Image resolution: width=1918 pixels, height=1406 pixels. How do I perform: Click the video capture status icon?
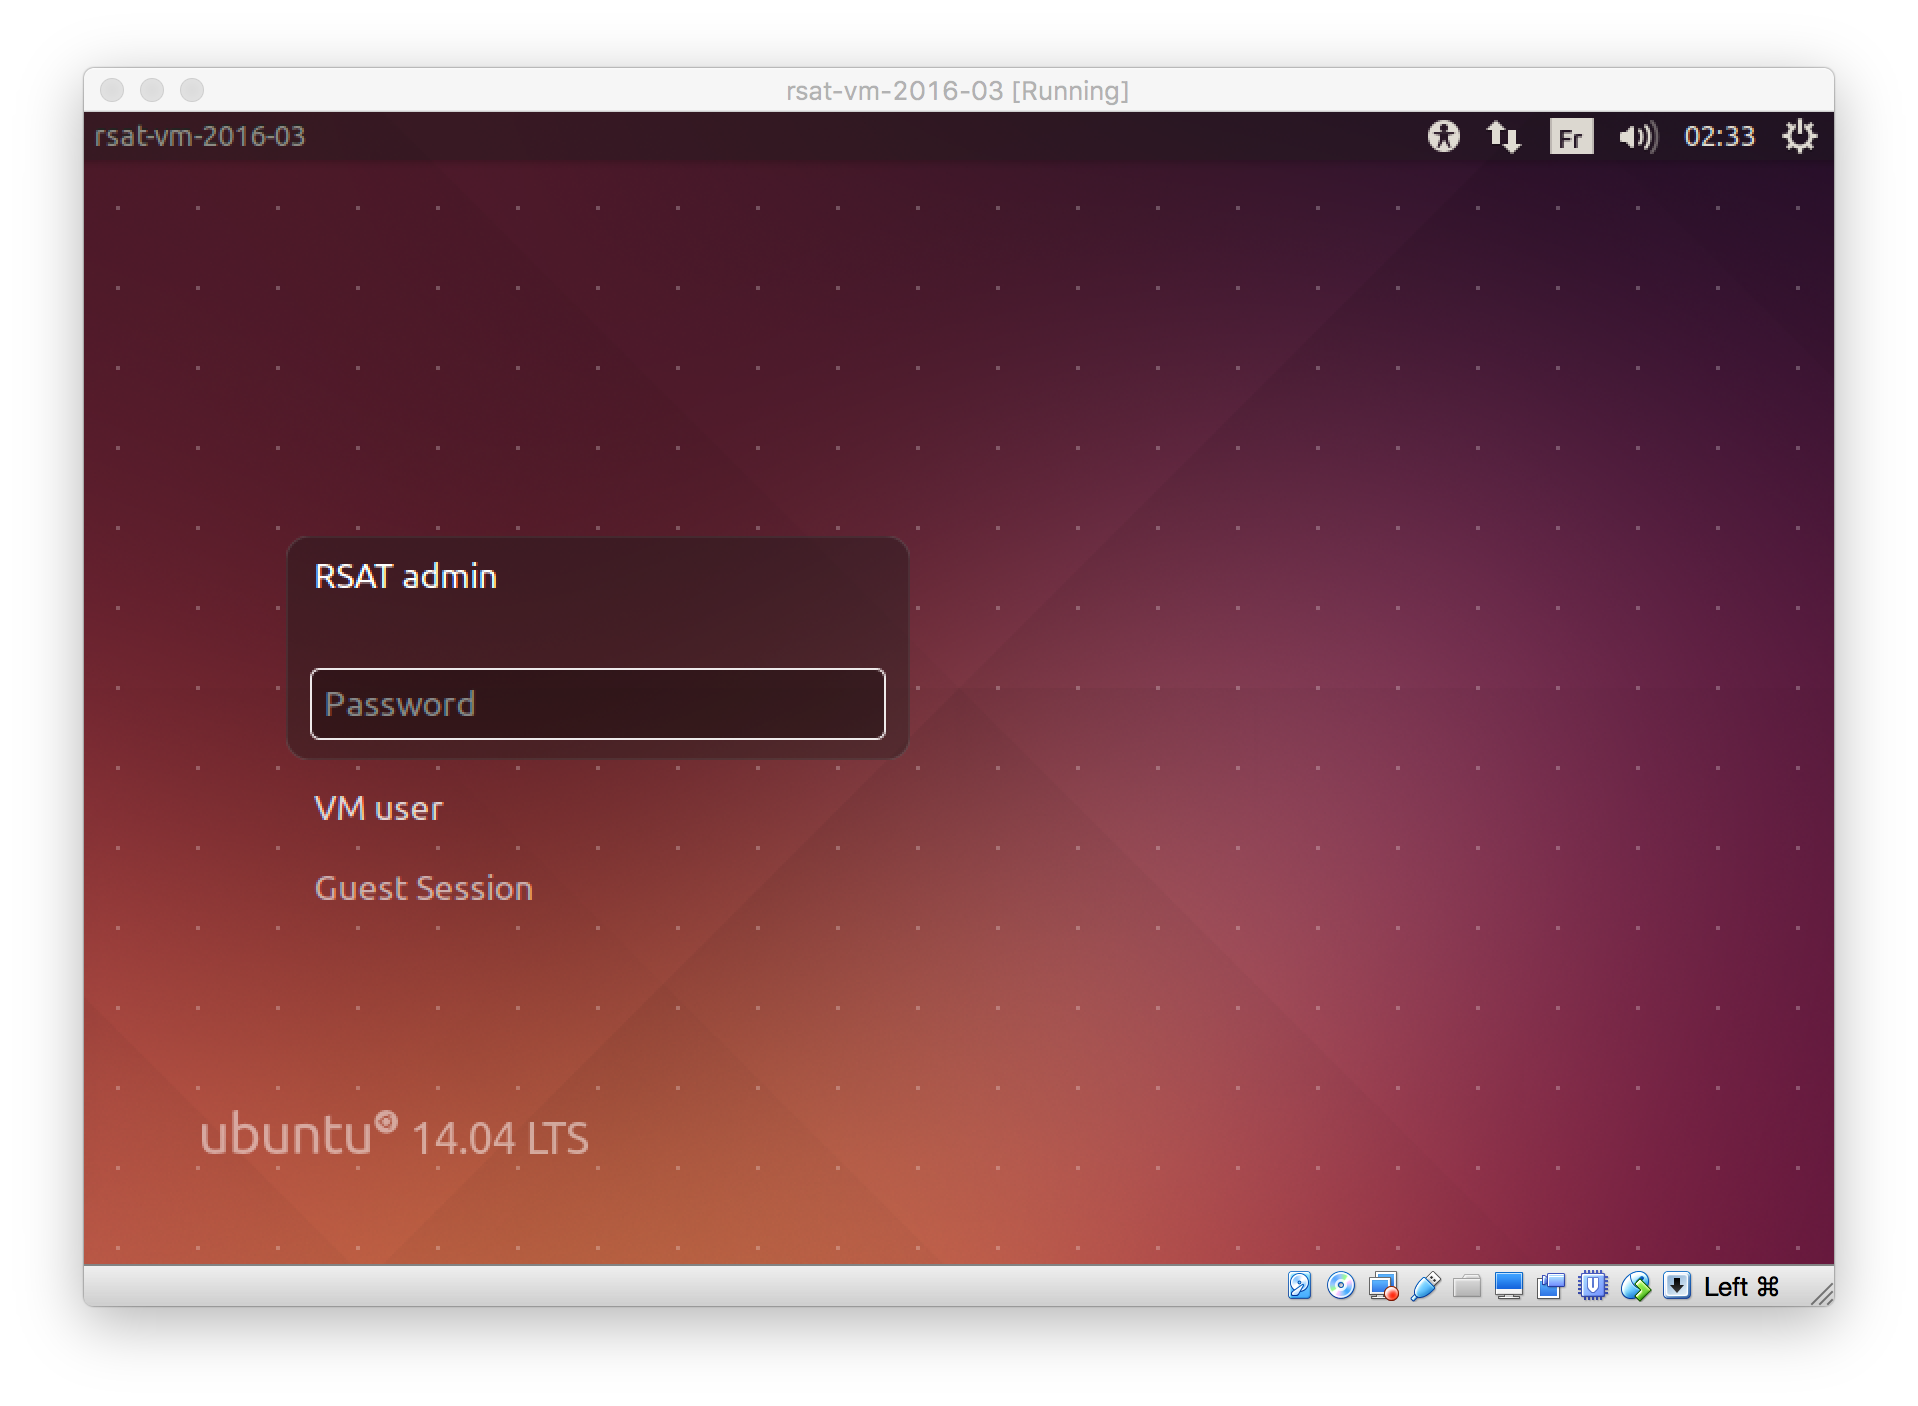1551,1286
